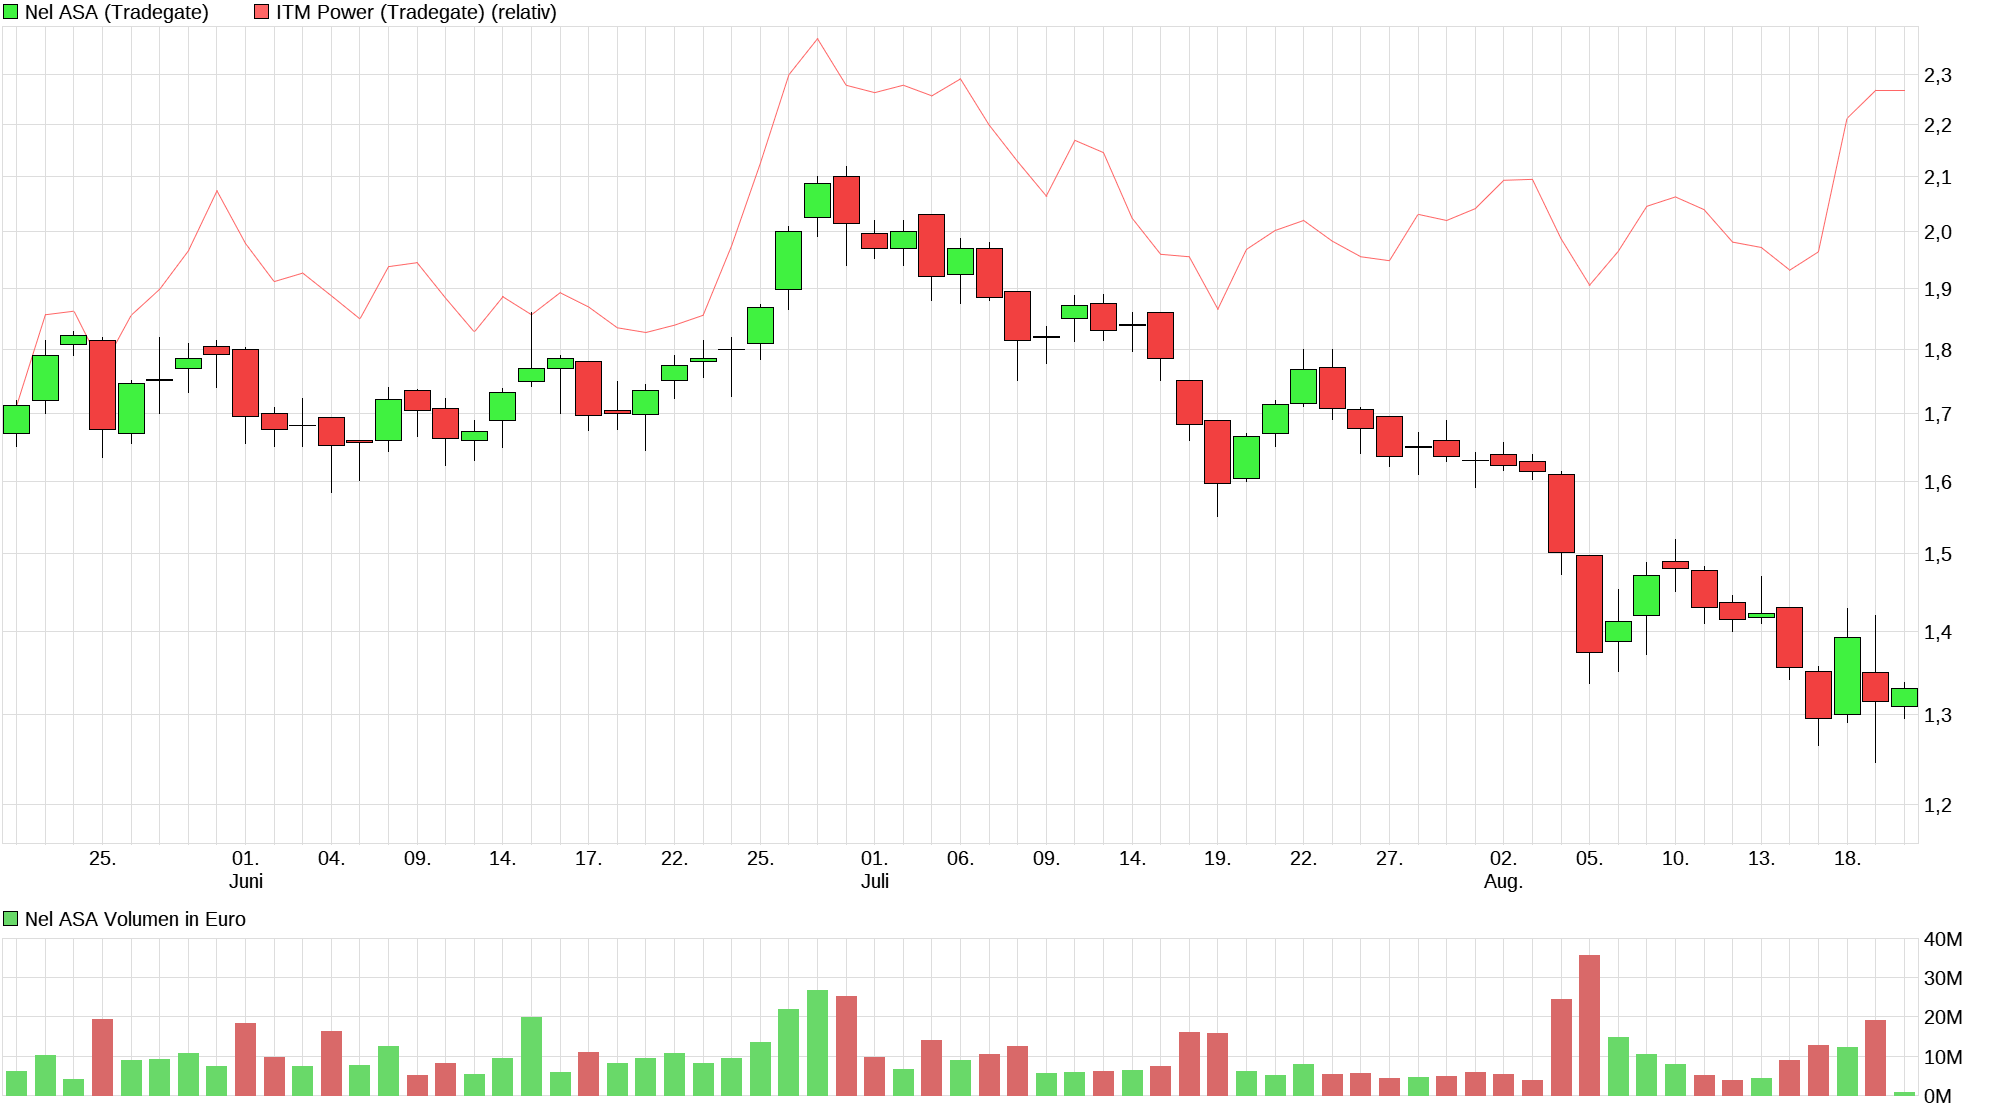This screenshot has width=1997, height=1117.
Task: Click the tallest green volume bar
Action: point(817,1042)
